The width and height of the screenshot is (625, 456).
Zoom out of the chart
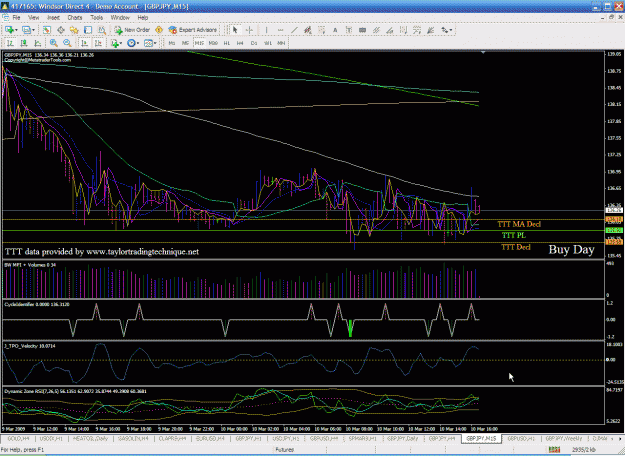pos(67,43)
